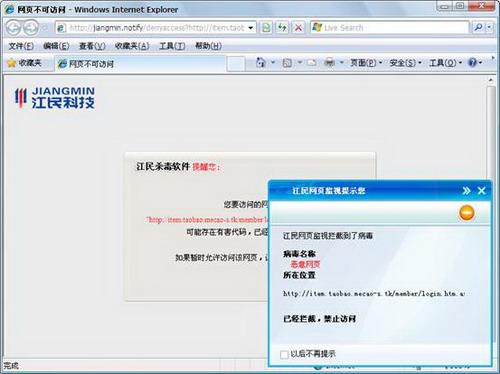Click the green Refresh icon
Image resolution: width=500 pixels, height=374 pixels.
[x=282, y=28]
